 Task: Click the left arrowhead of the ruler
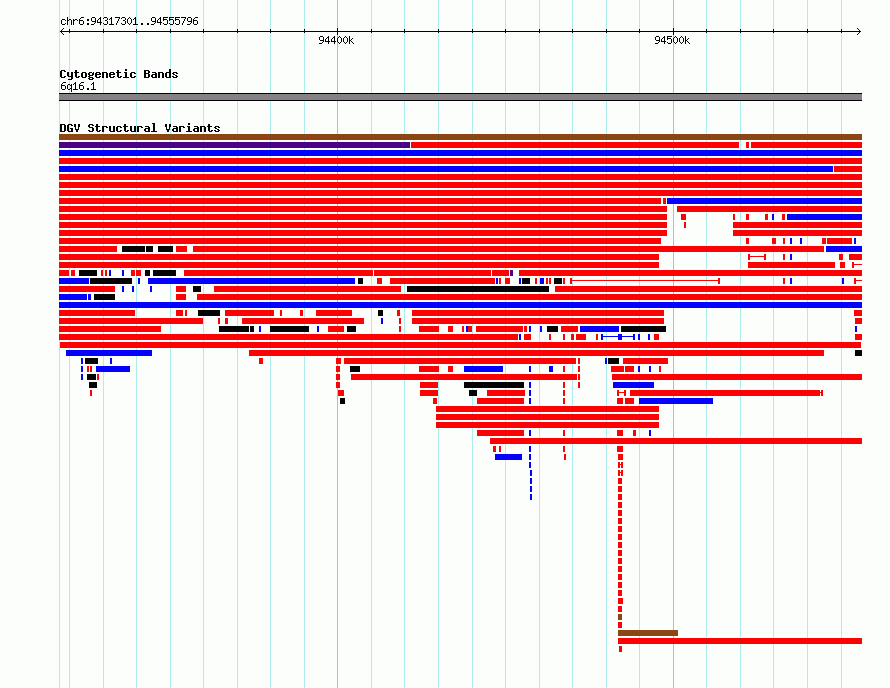tap(62, 32)
